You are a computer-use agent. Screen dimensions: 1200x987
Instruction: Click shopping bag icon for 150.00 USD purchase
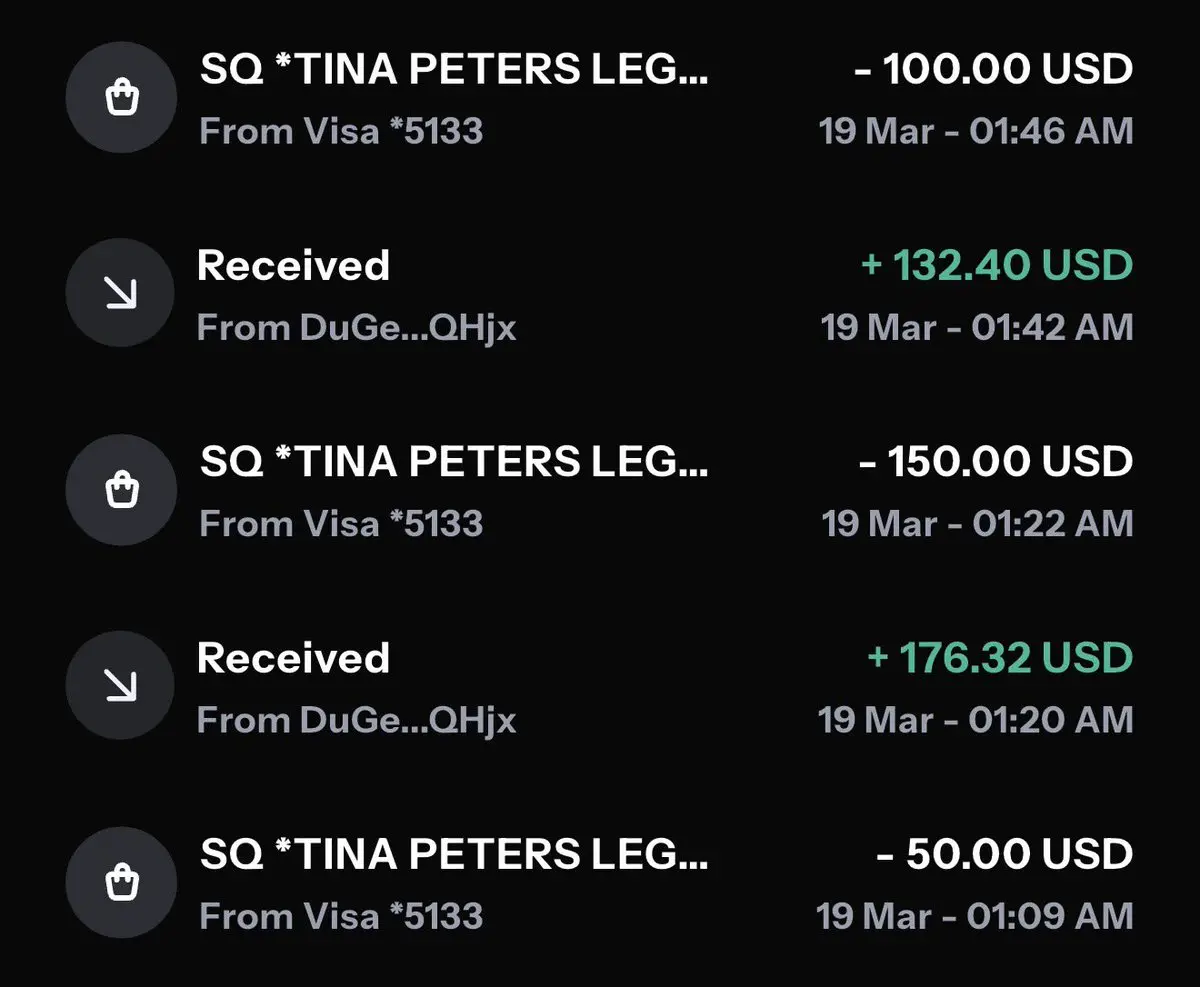(121, 490)
